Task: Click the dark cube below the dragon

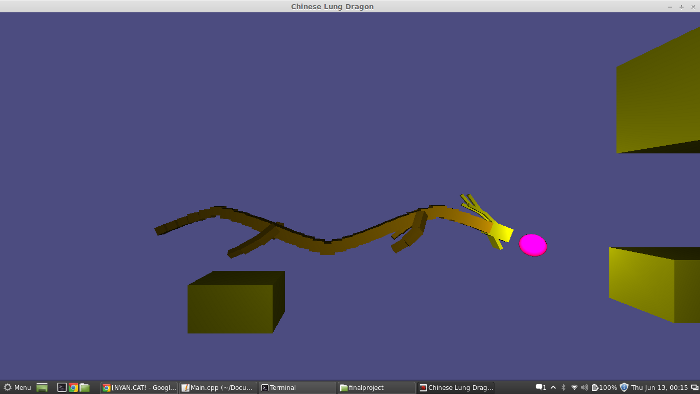Action: tap(236, 302)
